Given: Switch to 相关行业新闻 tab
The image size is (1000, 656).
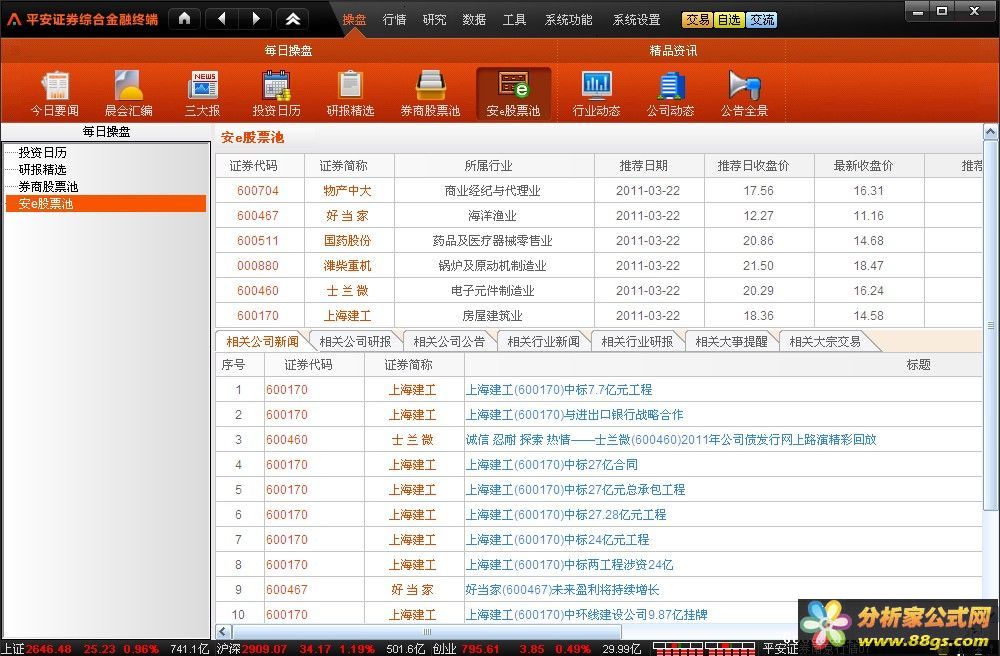Looking at the screenshot, I should click(x=543, y=342).
